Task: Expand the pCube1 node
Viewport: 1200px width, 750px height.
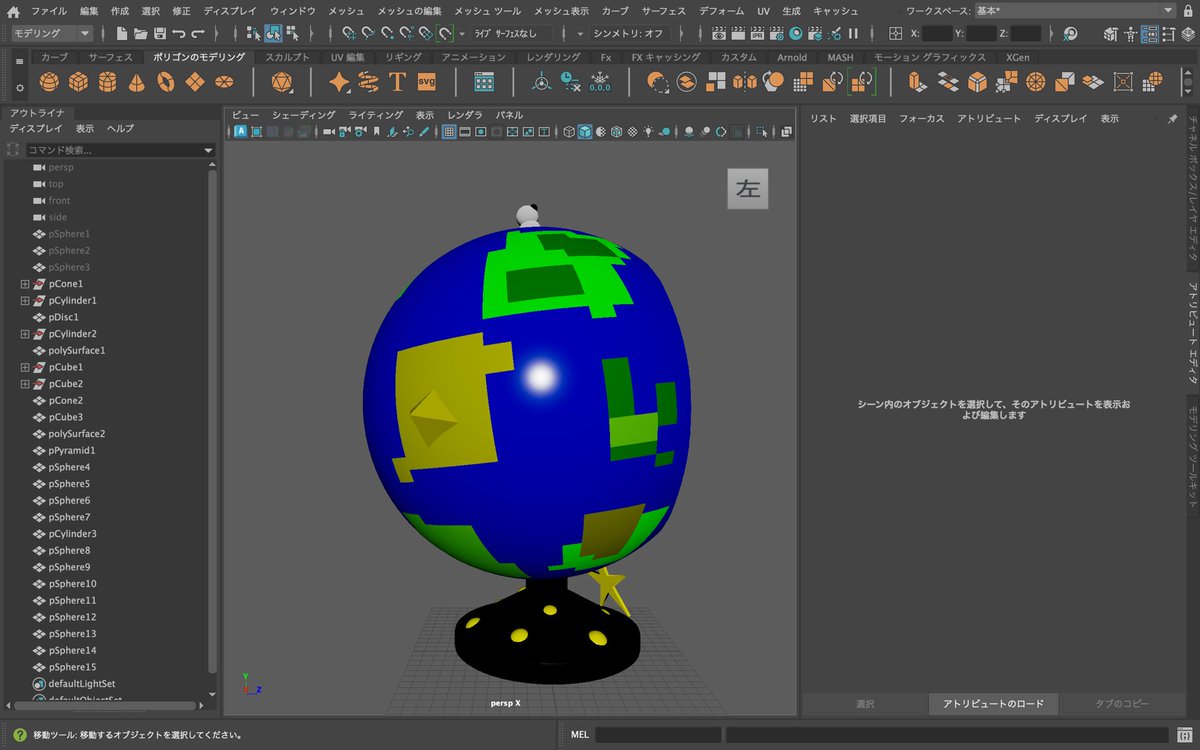Action: (x=25, y=367)
